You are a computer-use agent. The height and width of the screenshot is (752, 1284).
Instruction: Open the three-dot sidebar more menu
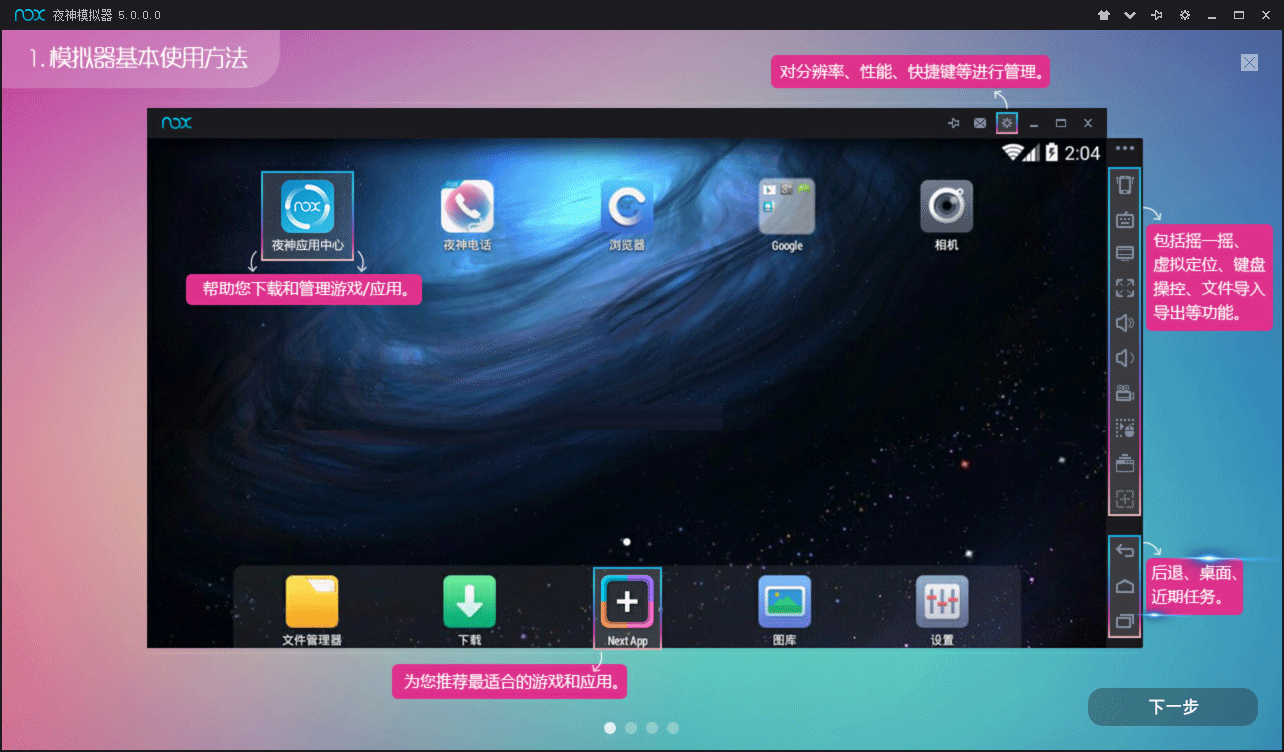pos(1126,149)
